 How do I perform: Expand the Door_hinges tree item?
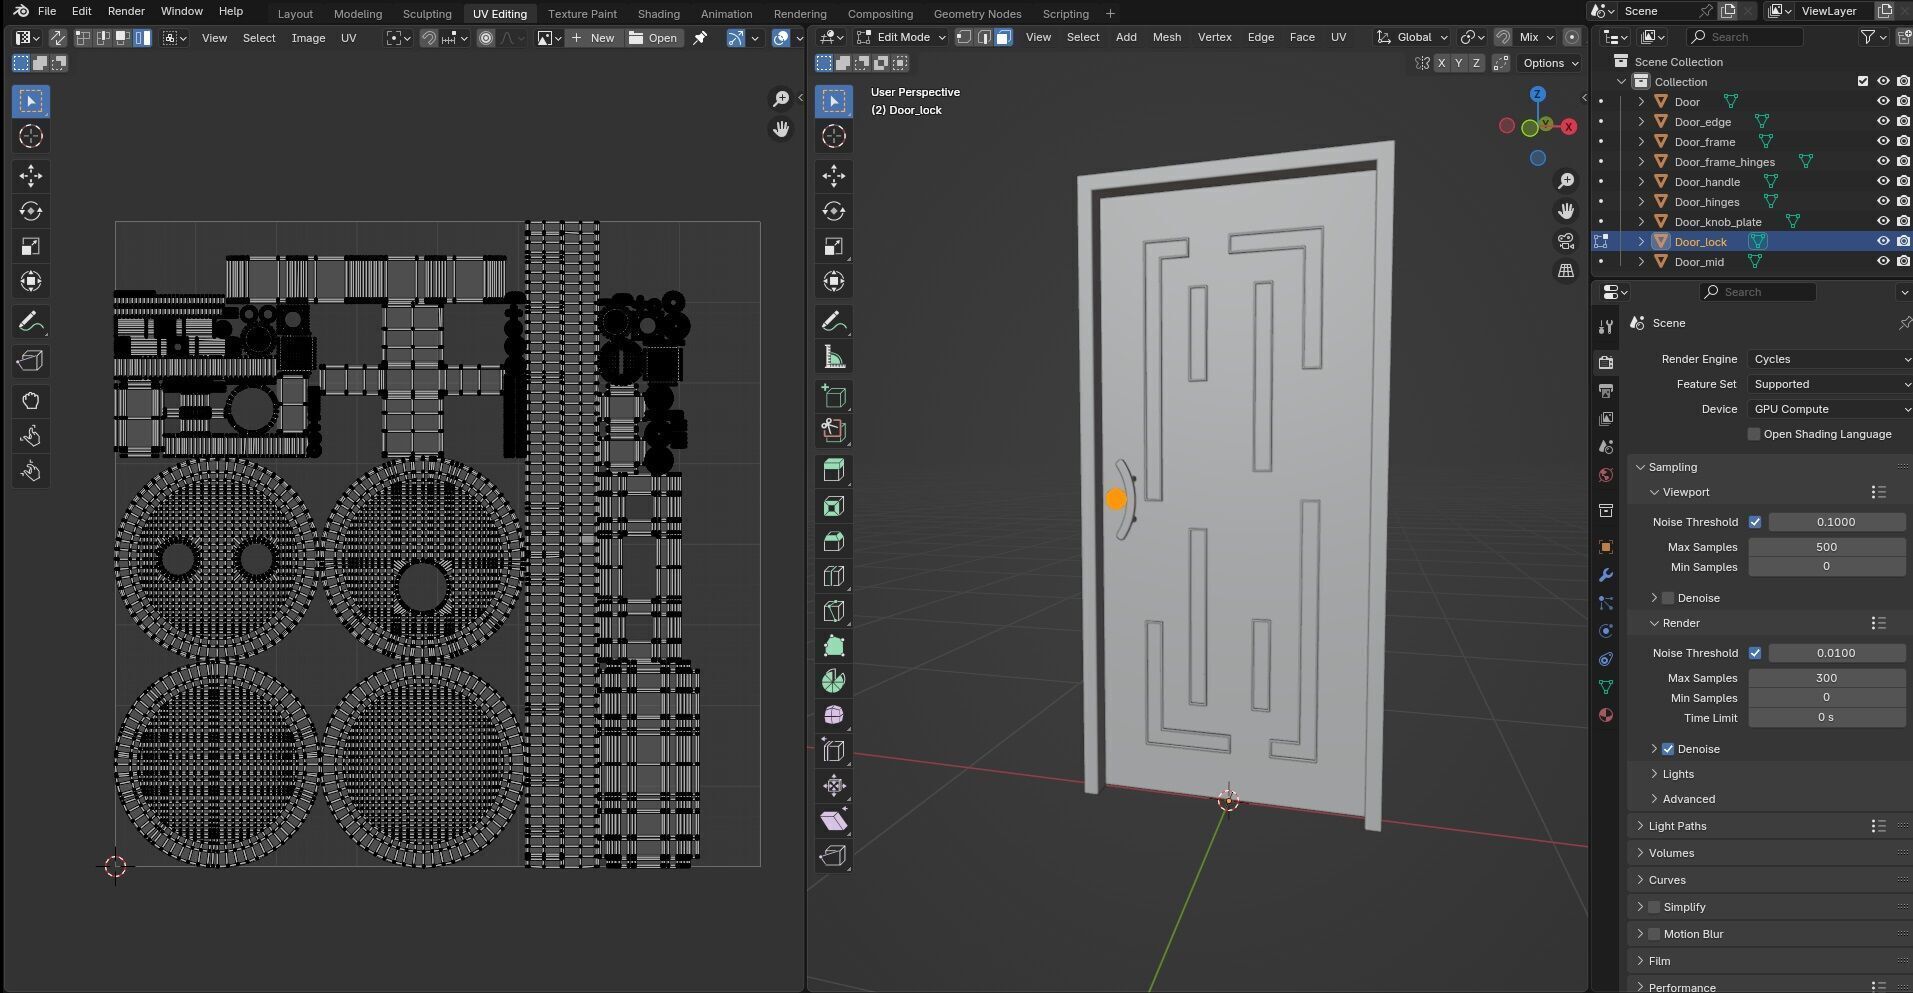(x=1641, y=202)
